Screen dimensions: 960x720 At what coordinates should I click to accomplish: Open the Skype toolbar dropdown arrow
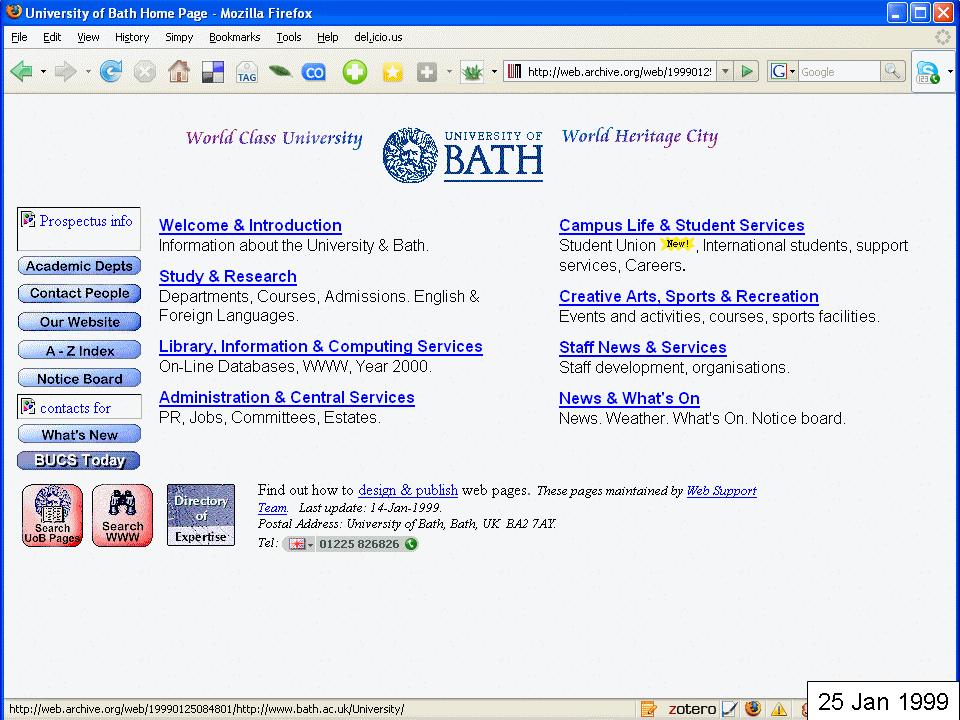950,72
